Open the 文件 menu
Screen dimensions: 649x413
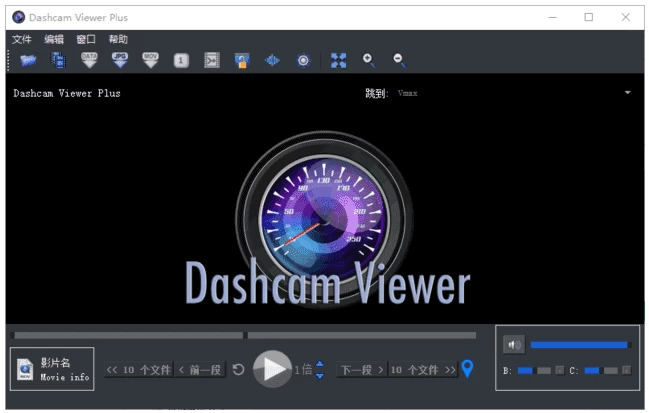click(x=22, y=39)
